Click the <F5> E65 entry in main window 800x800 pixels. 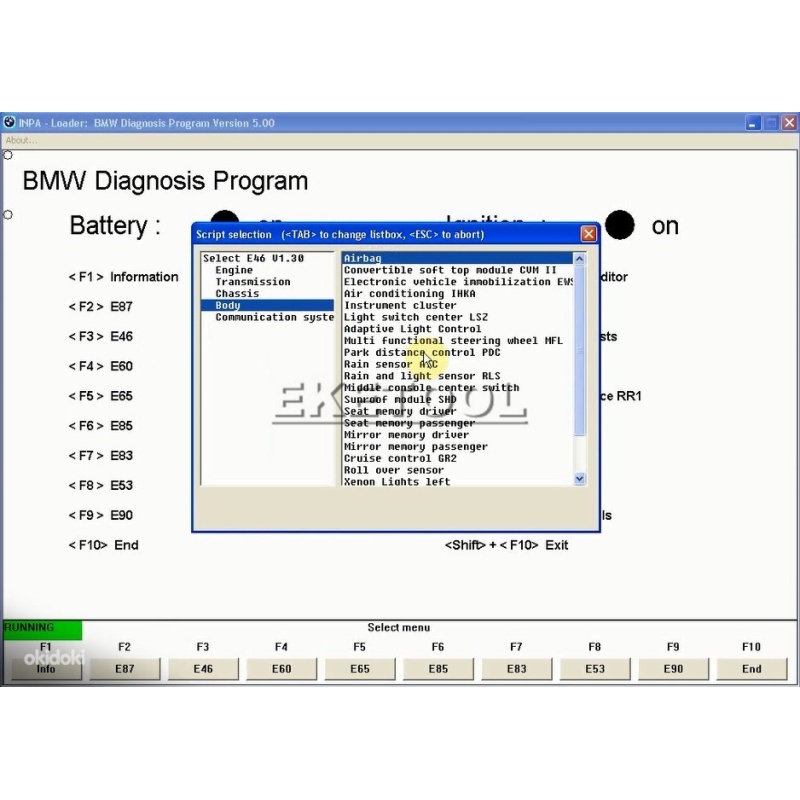click(x=101, y=396)
